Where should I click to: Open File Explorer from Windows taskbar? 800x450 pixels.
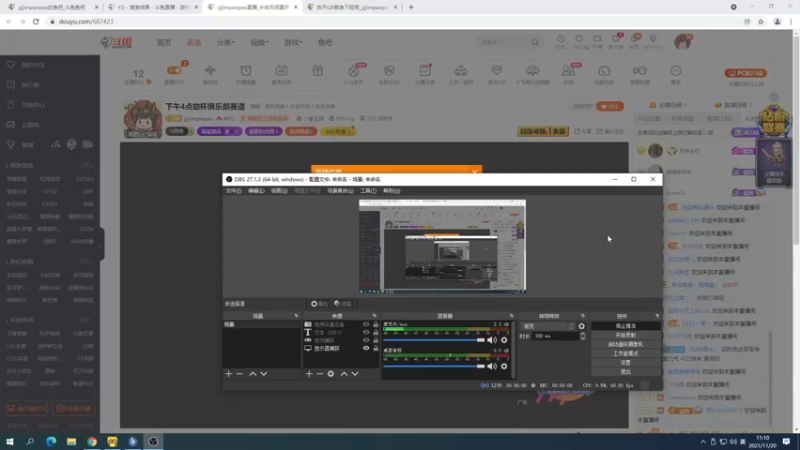click(71, 441)
